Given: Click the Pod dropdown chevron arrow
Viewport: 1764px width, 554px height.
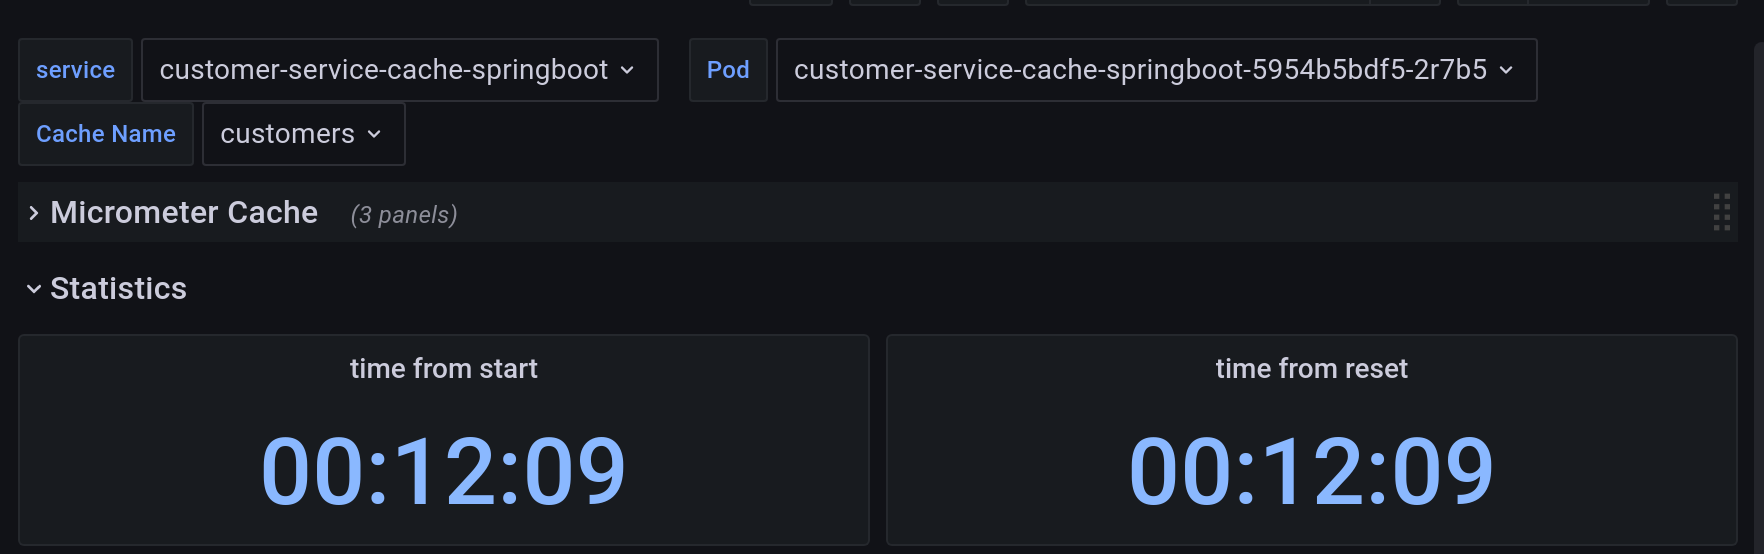Looking at the screenshot, I should 1507,70.
